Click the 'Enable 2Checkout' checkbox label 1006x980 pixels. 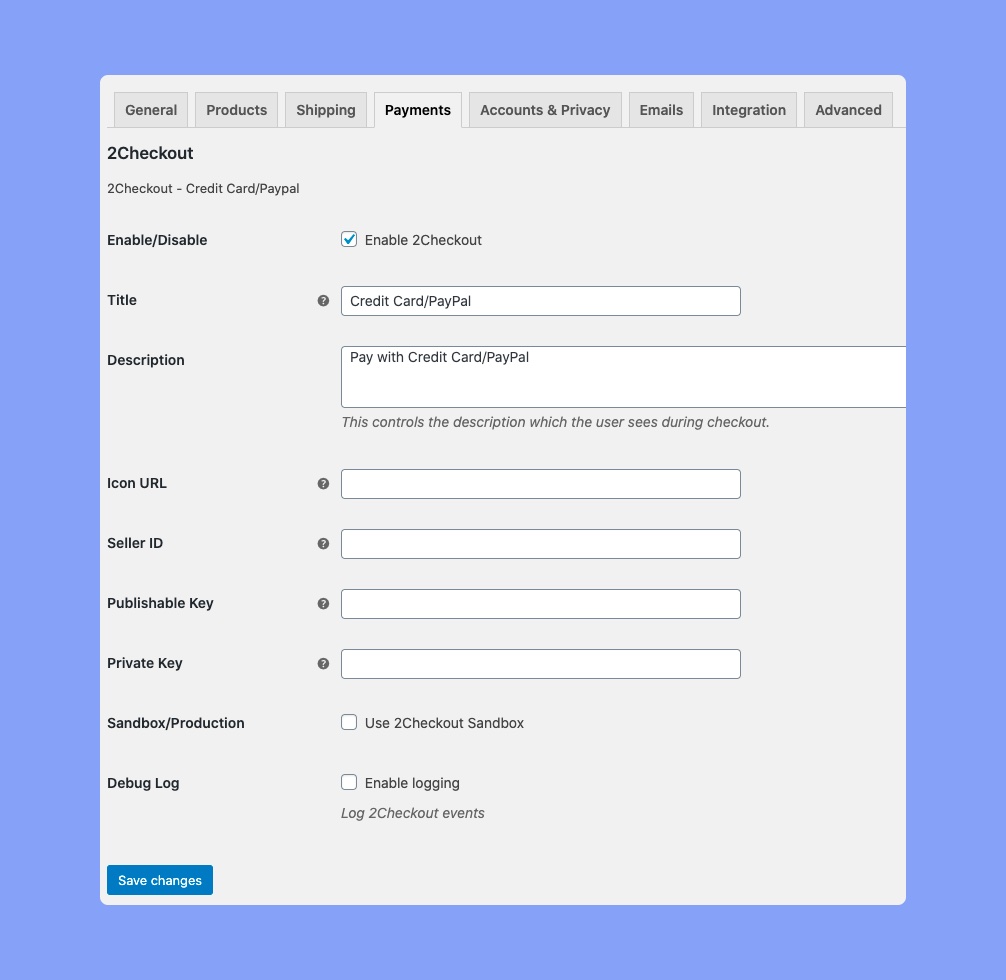[x=423, y=240]
